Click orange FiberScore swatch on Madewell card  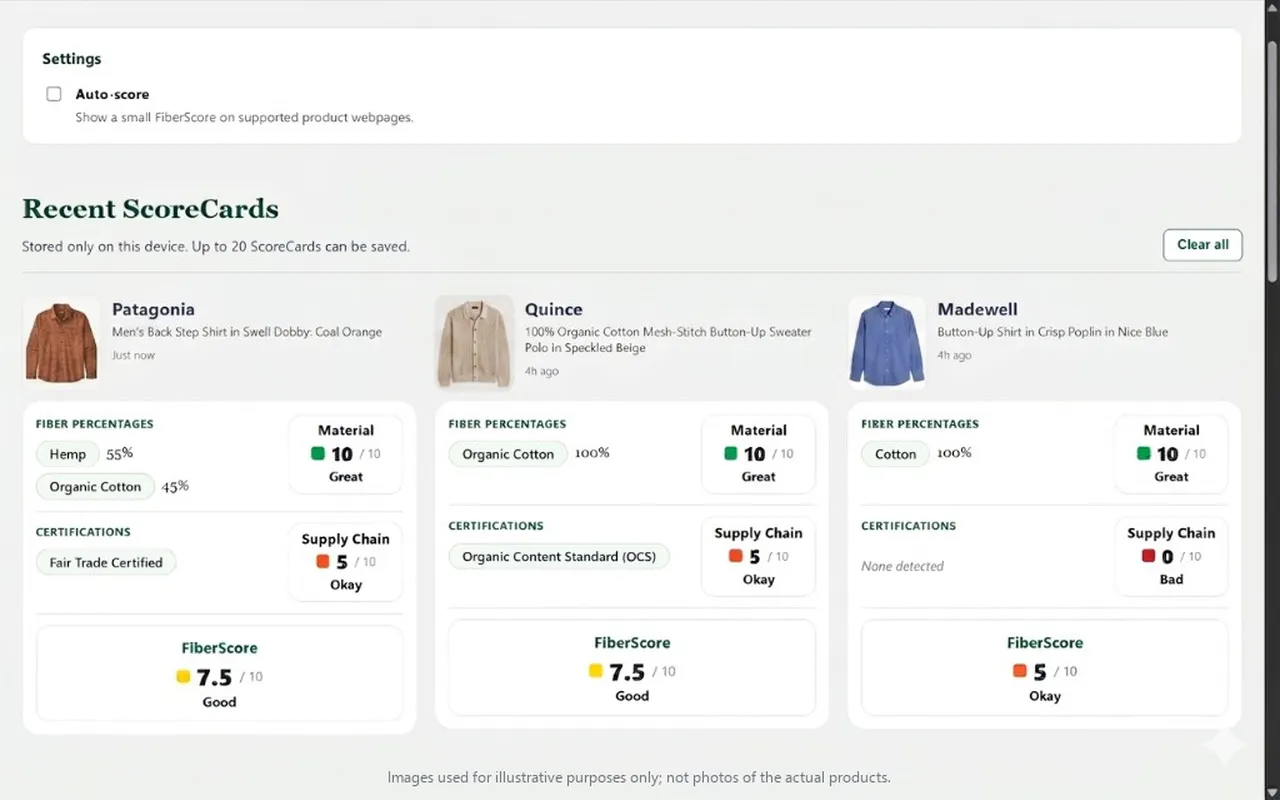[1019, 671]
